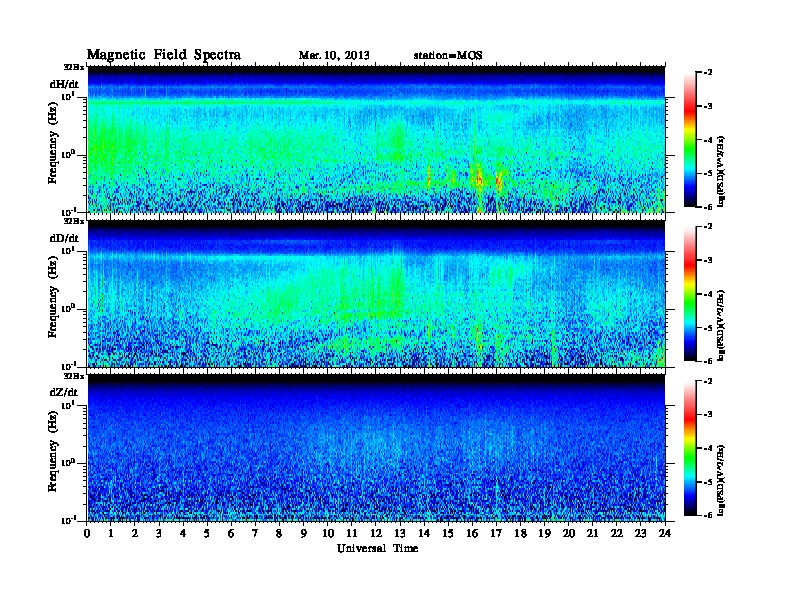The width and height of the screenshot is (792, 612).
Task: Click the -6 tick on the dH/dt color scale
Action: [x=708, y=207]
